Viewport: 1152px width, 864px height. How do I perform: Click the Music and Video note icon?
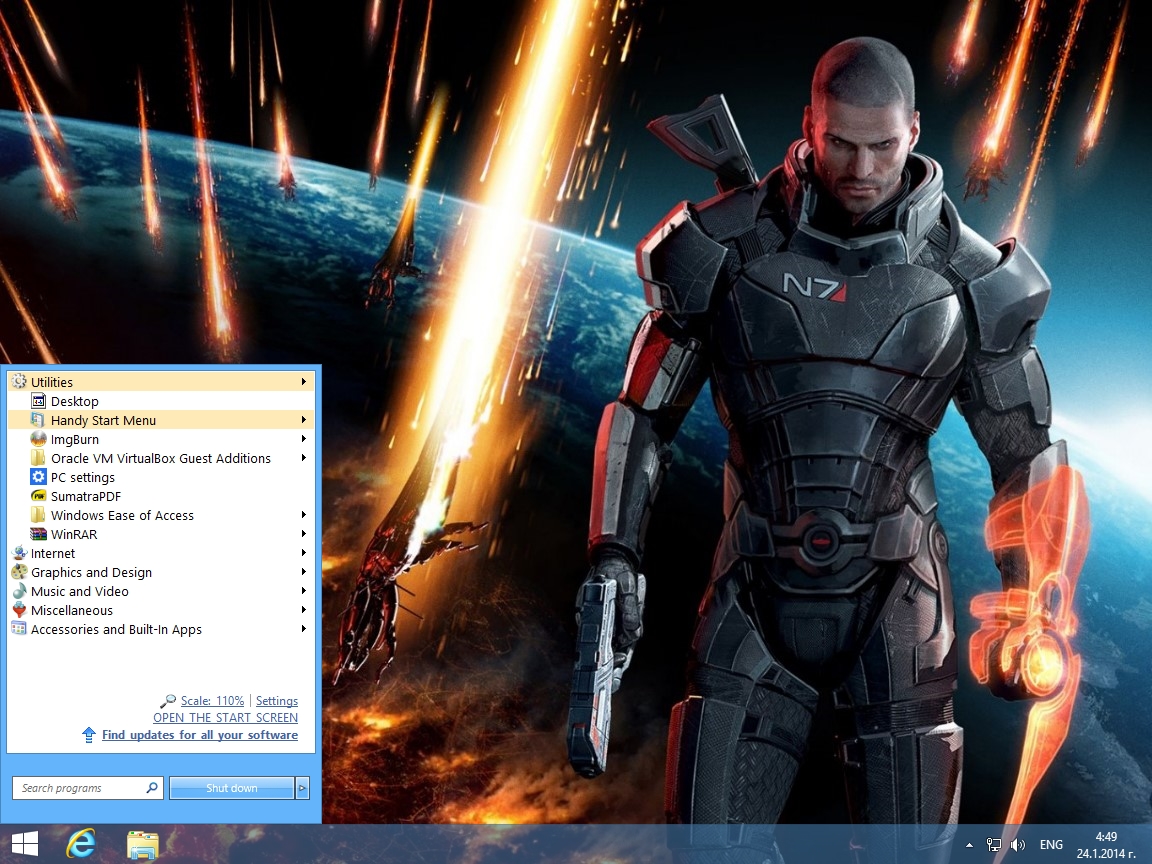tap(19, 591)
